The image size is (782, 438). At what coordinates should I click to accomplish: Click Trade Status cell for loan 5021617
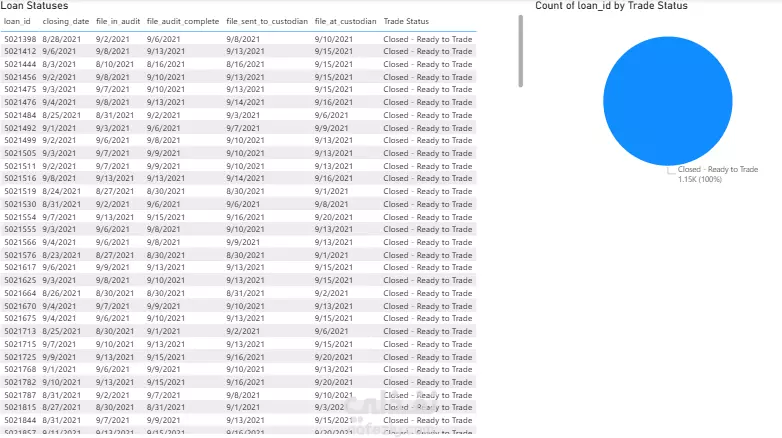428,267
